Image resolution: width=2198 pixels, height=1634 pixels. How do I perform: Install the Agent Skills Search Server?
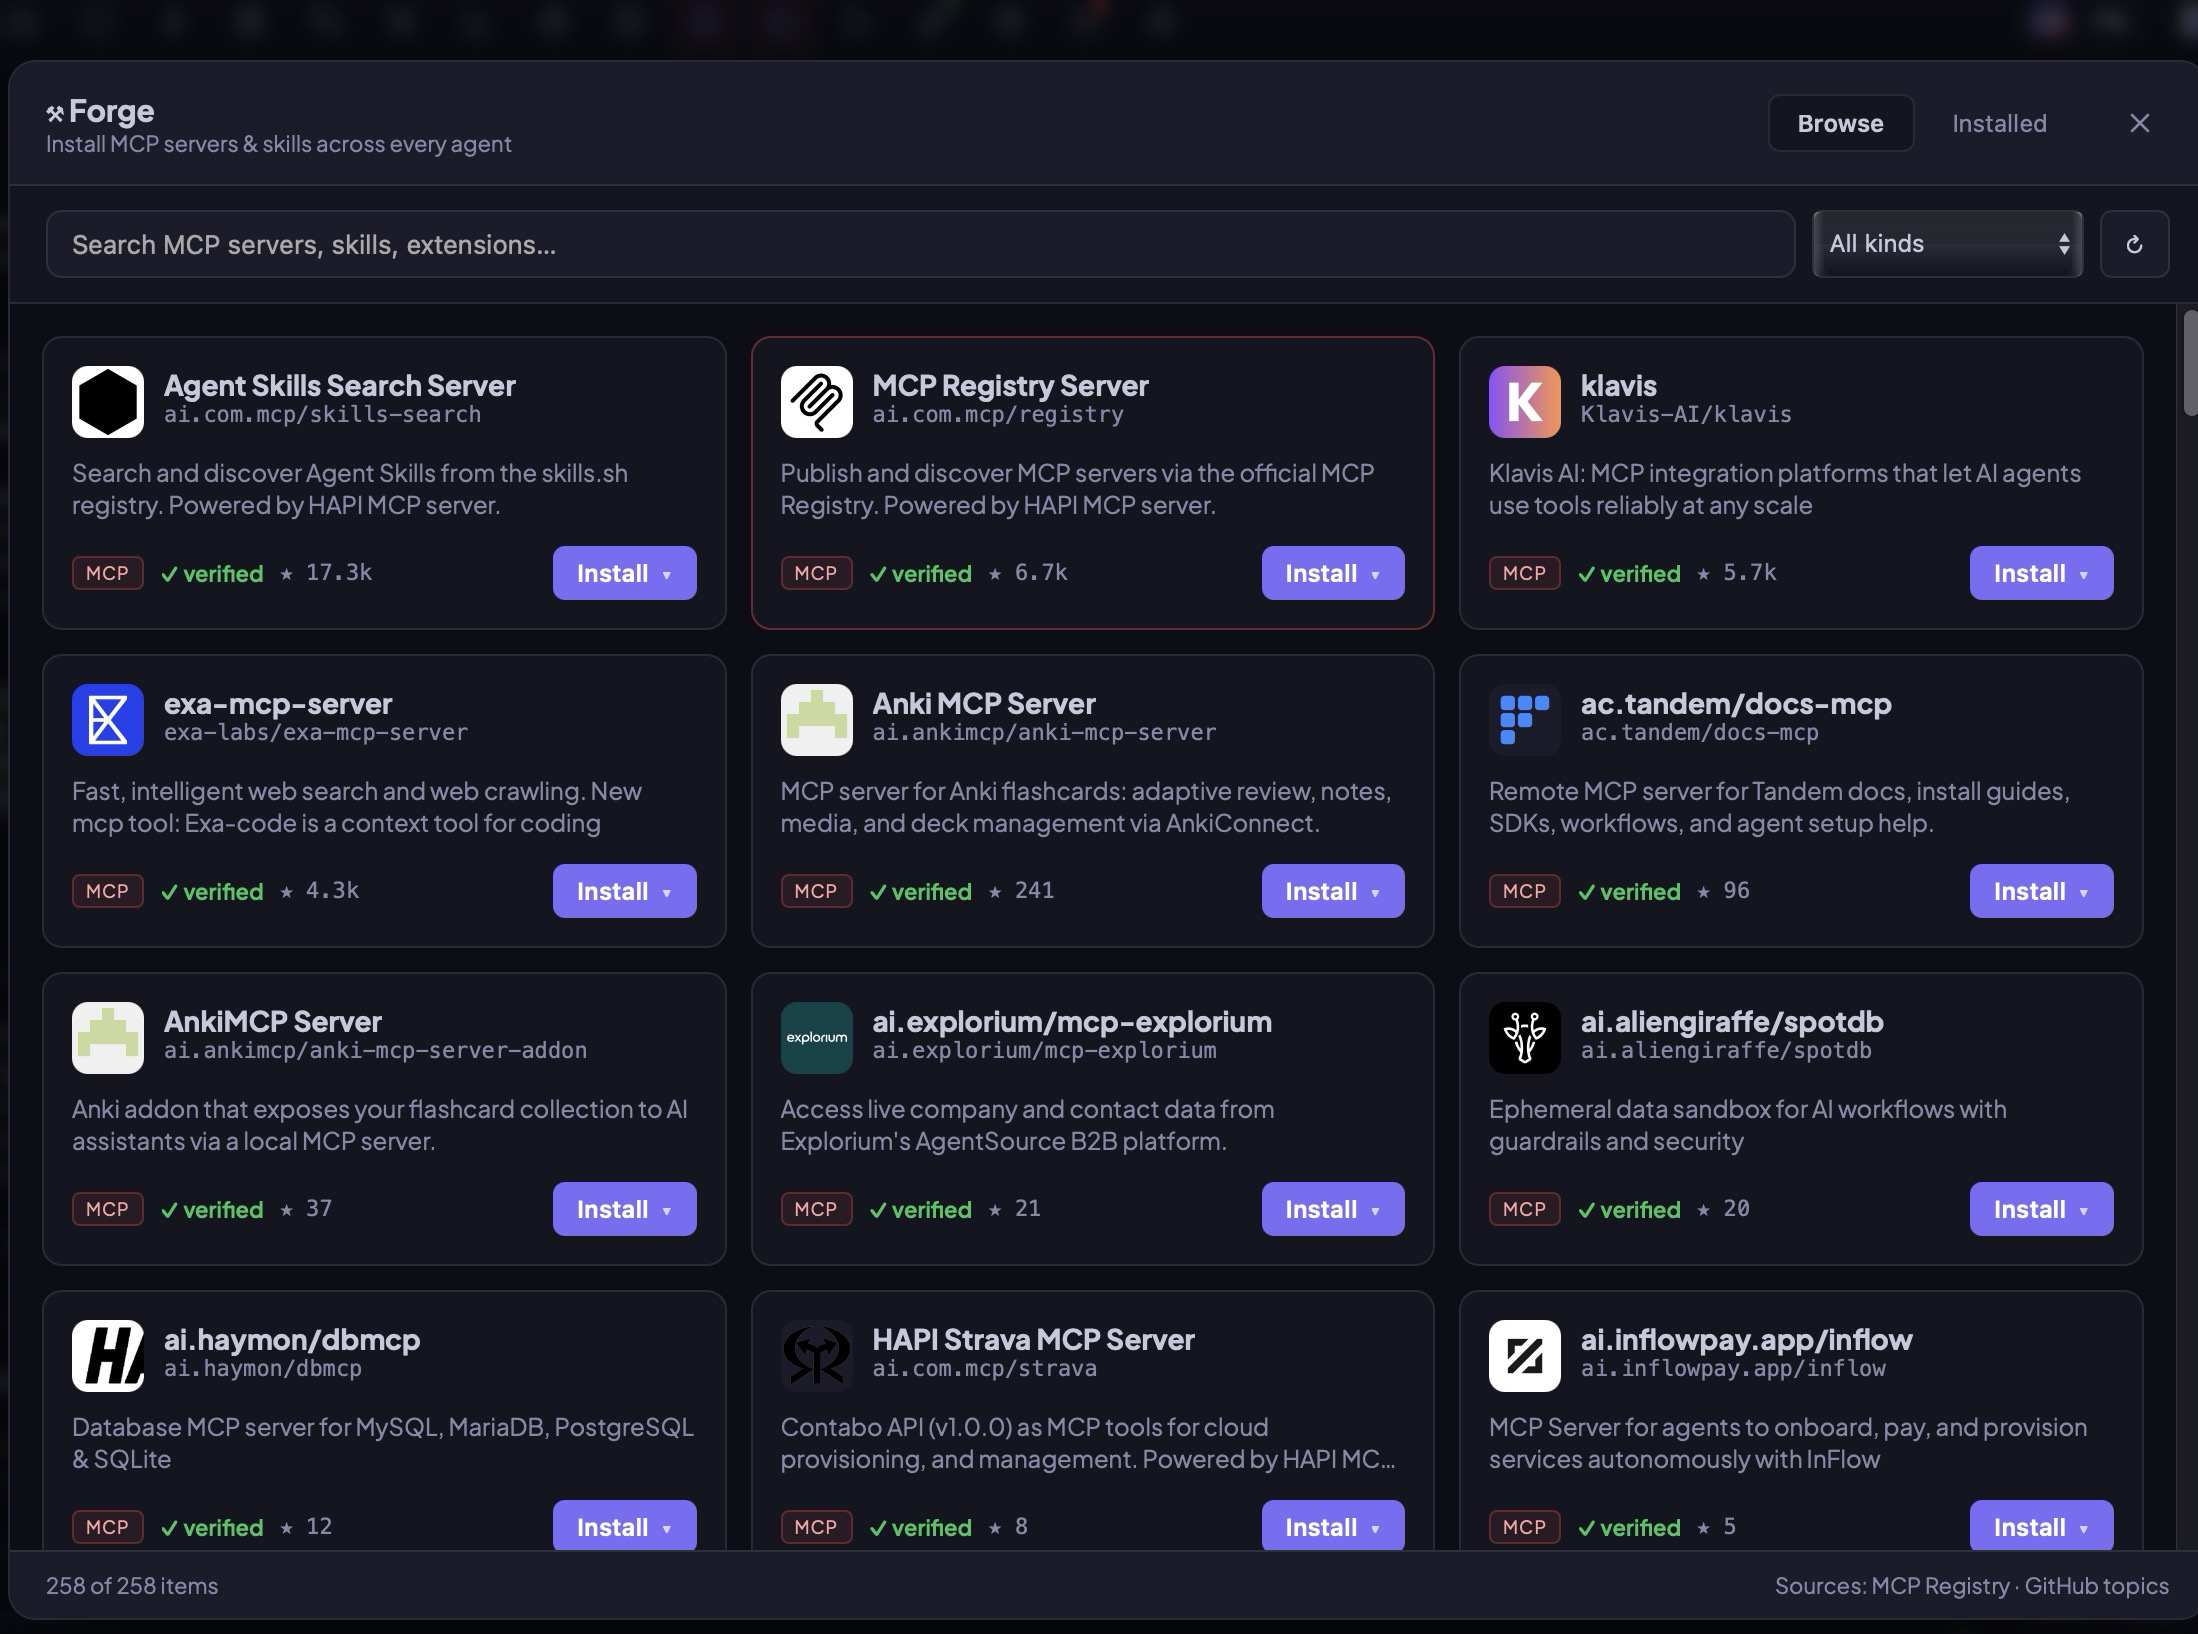[x=612, y=573]
